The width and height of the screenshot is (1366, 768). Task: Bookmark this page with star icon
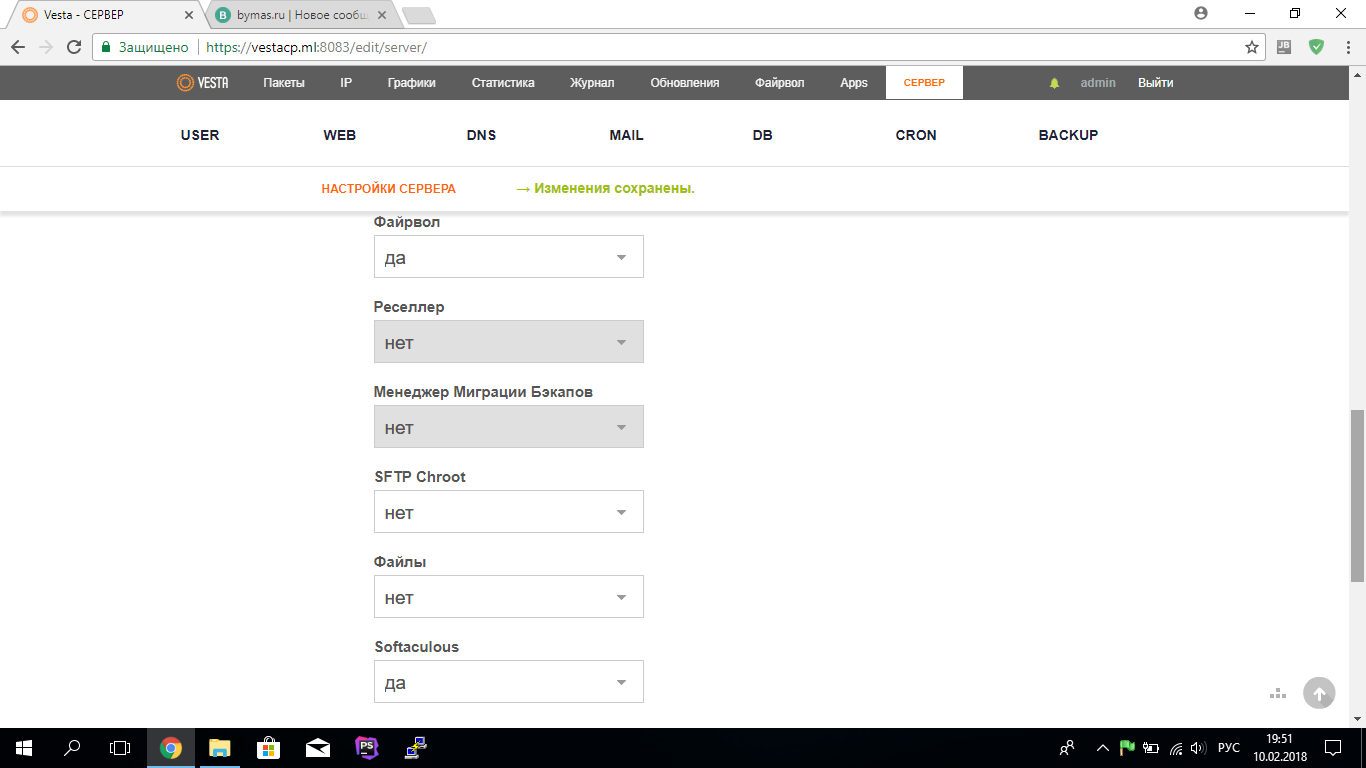[1251, 47]
